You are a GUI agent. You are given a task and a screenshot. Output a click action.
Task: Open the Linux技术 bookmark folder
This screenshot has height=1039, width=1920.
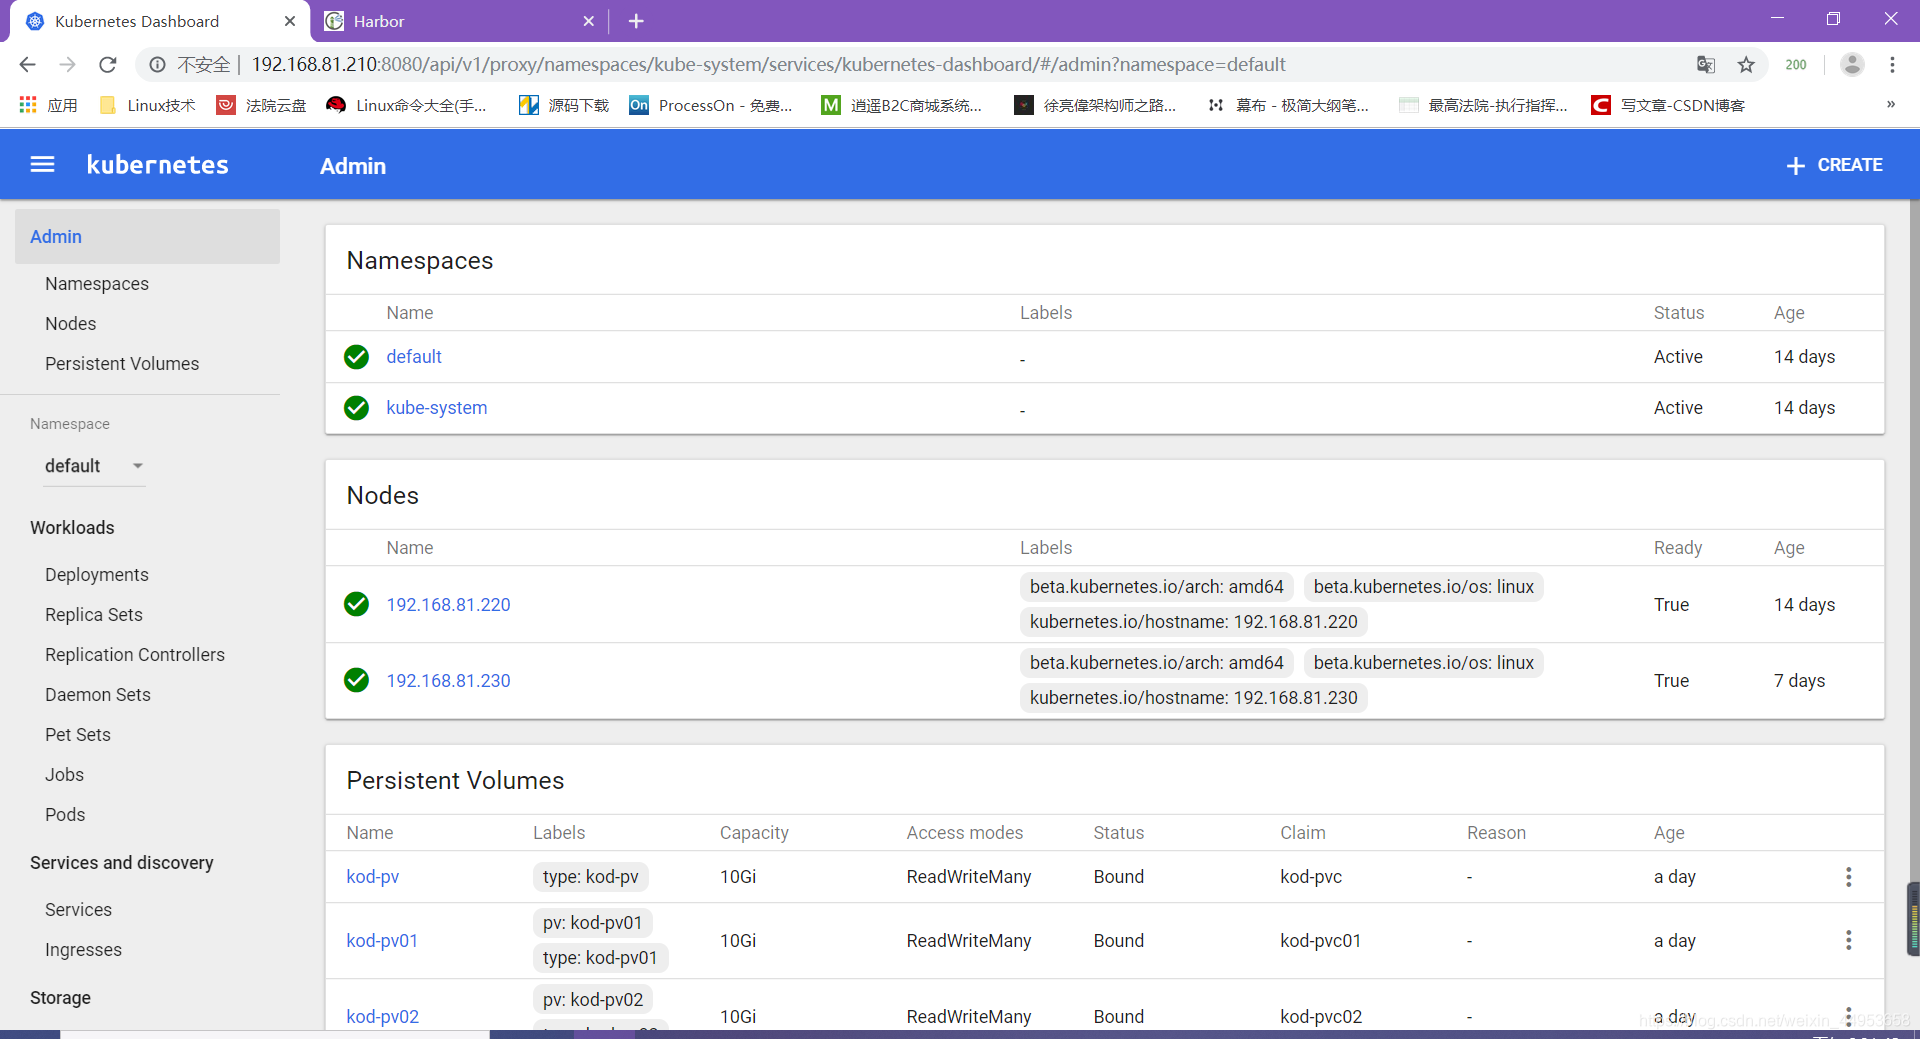point(147,105)
